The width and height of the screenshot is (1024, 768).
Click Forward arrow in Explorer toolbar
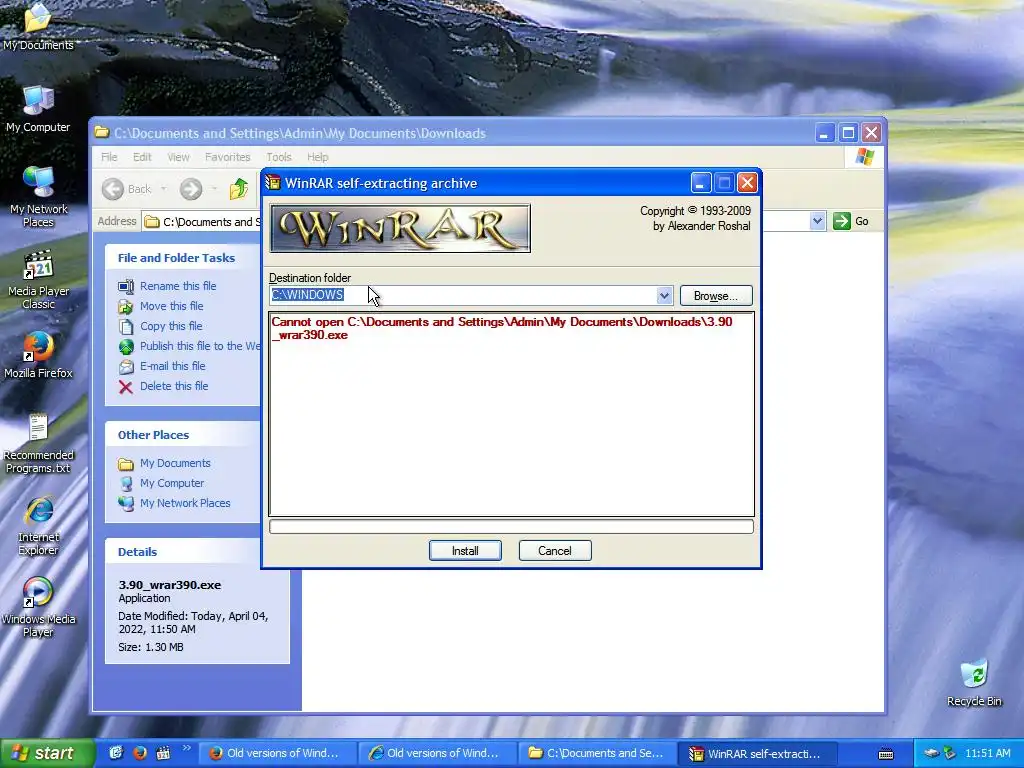point(191,189)
